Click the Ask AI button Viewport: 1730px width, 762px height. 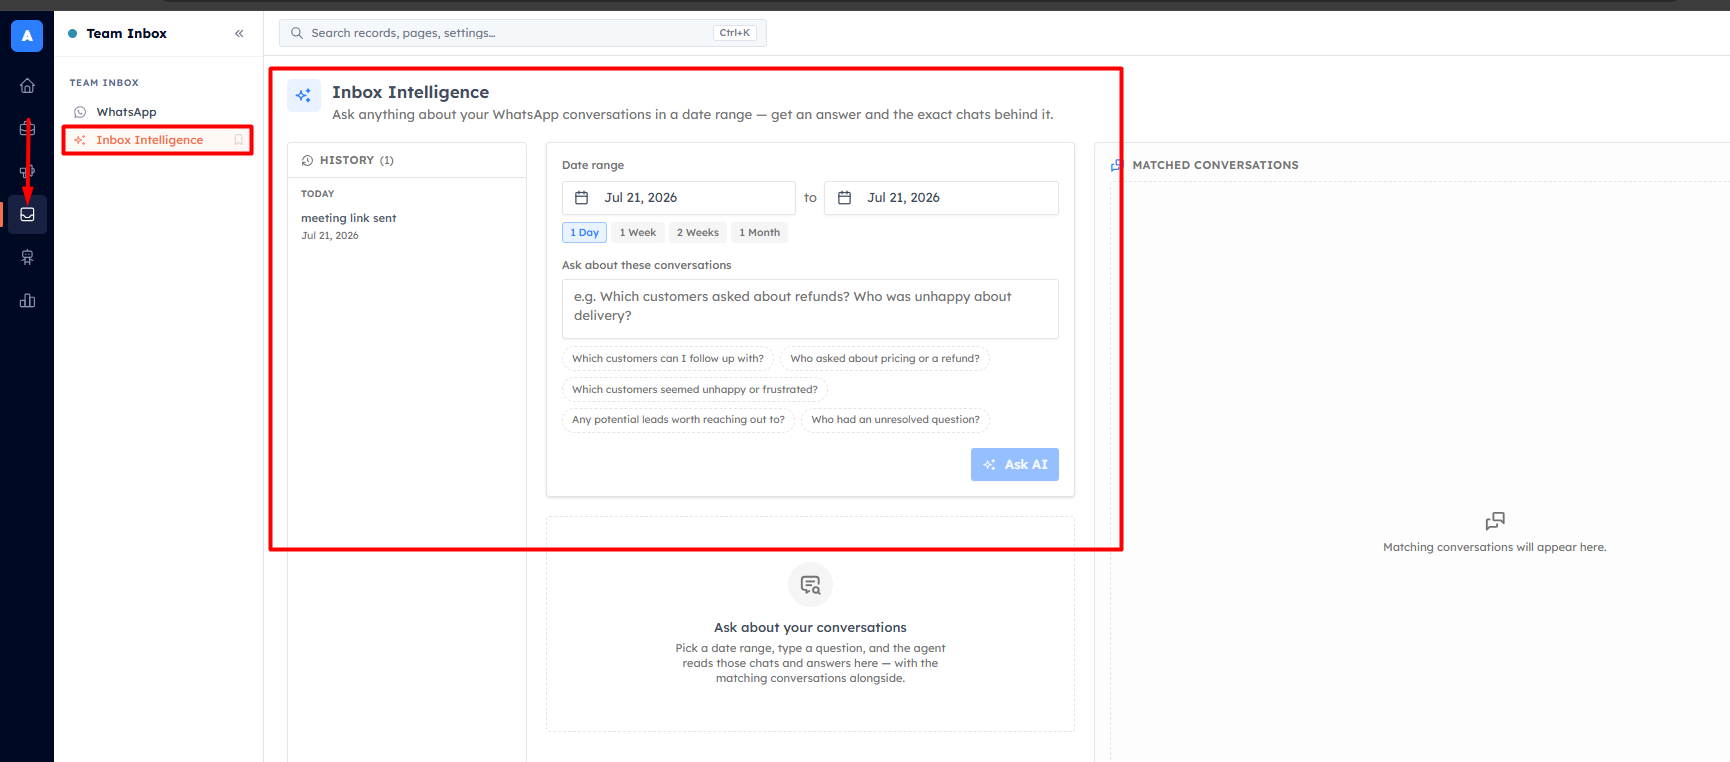click(x=1015, y=464)
